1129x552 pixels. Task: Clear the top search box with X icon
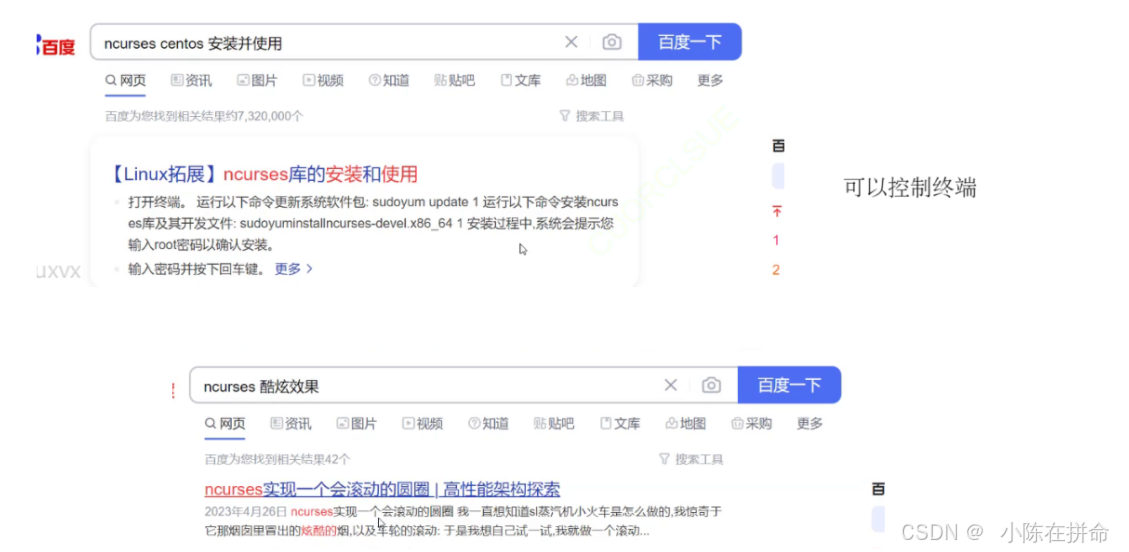[571, 42]
